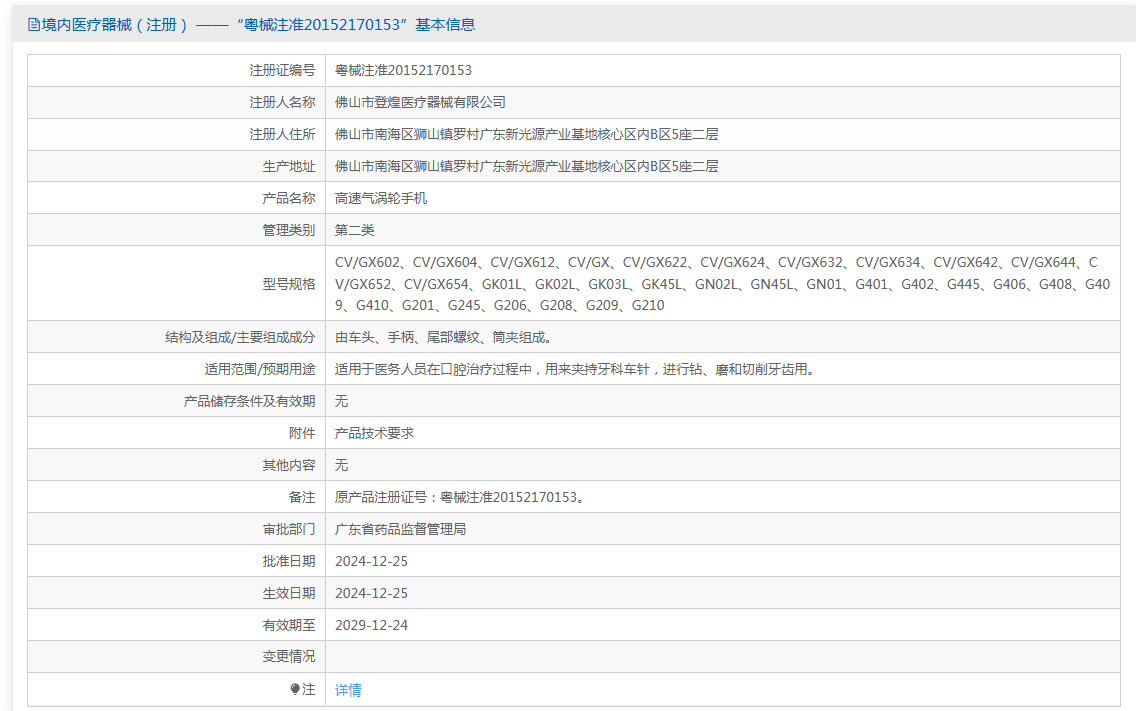Click the header title 境内医疗器械（注册）
The image size is (1136, 711).
pos(115,25)
